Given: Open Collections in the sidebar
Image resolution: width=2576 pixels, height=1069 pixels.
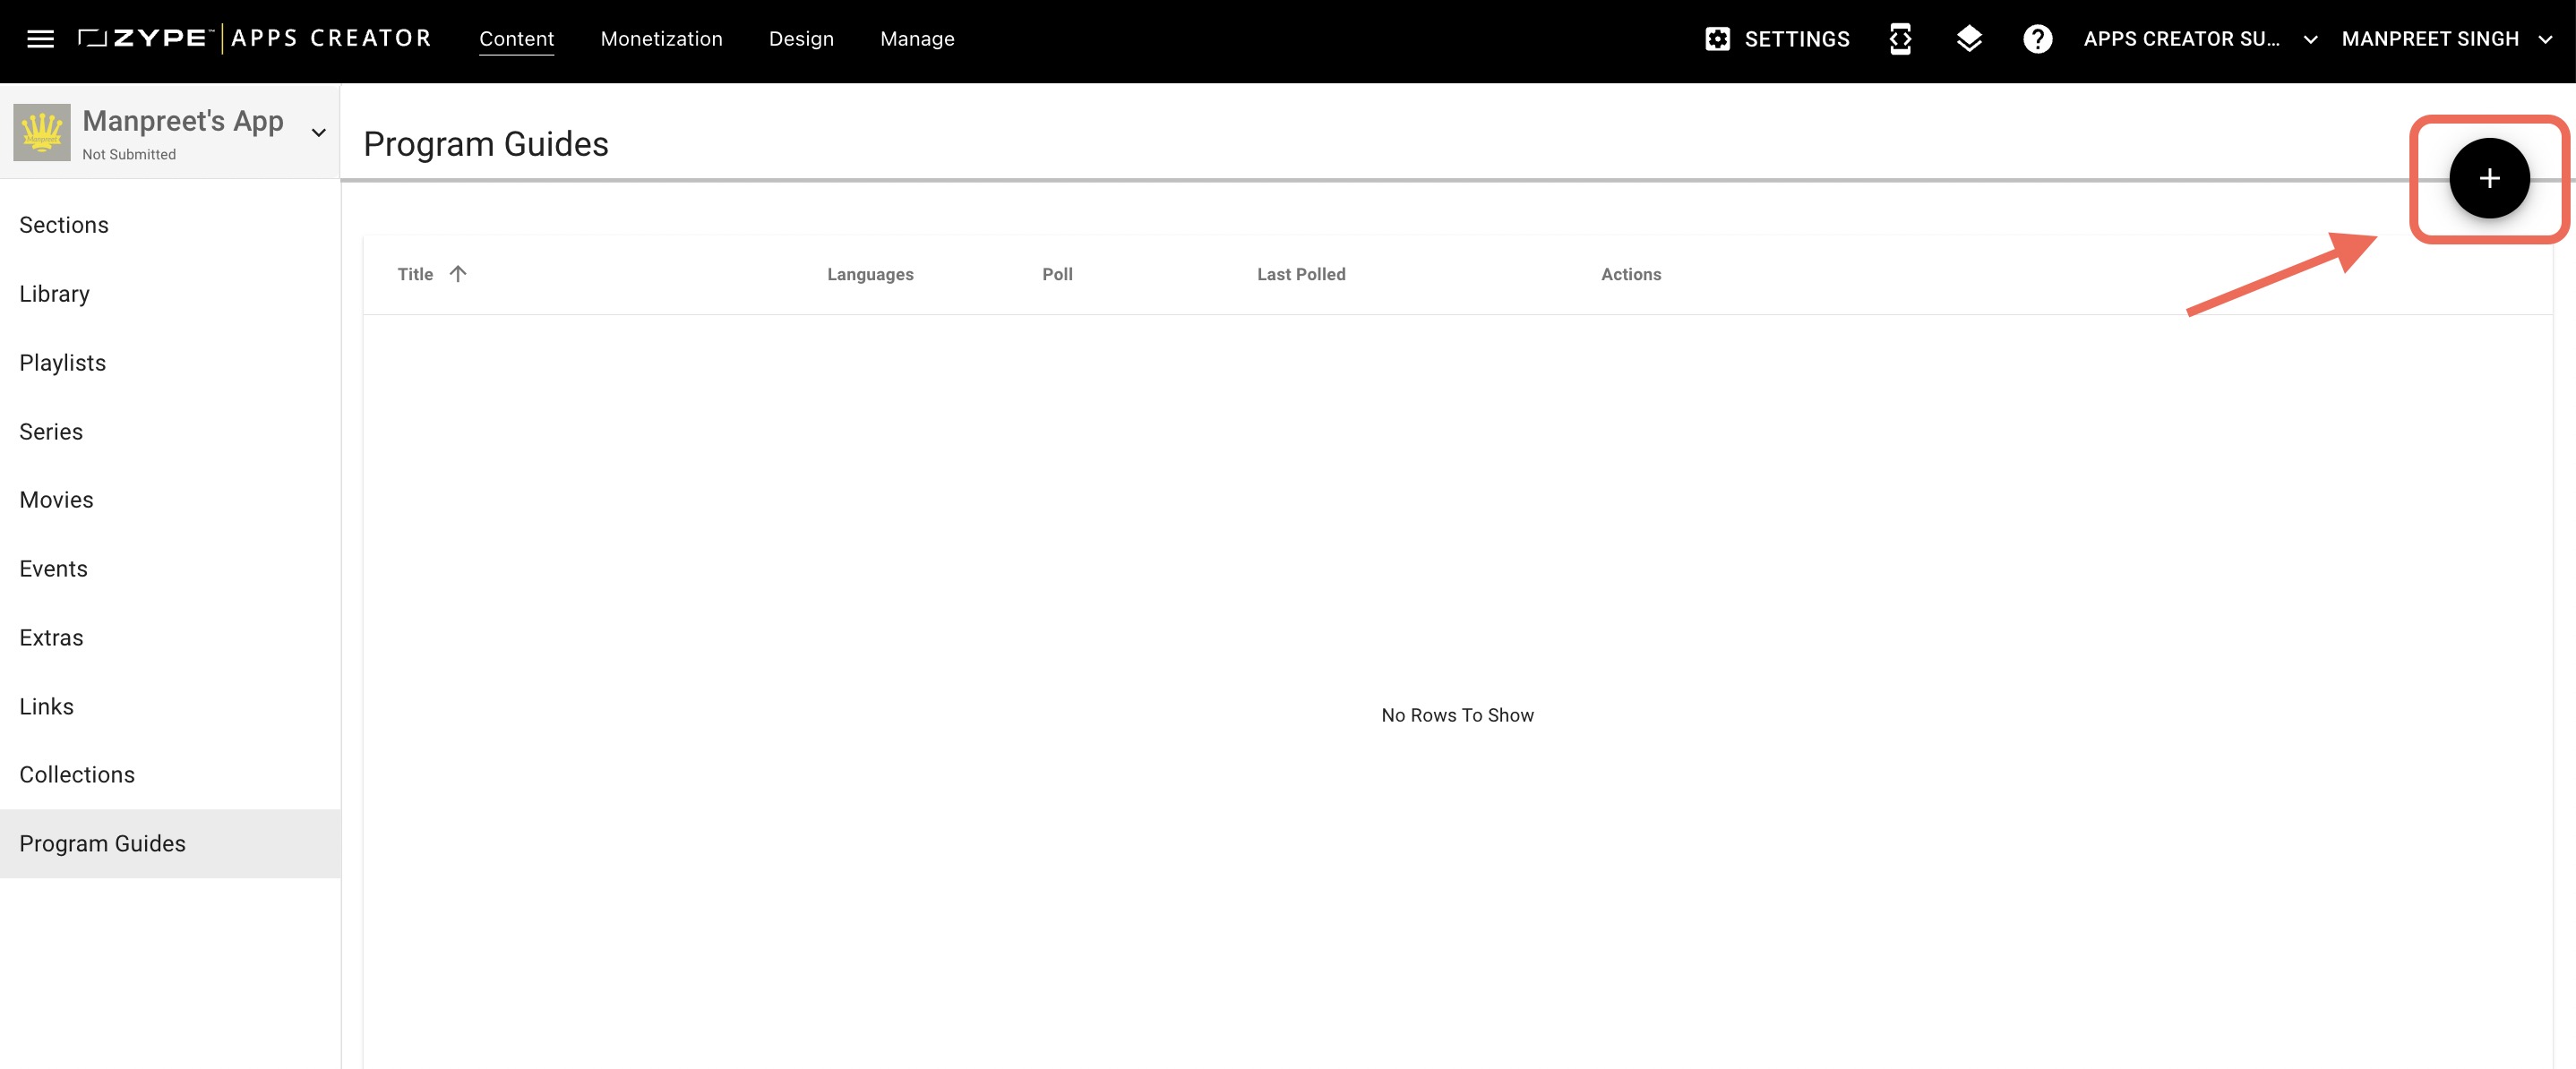Looking at the screenshot, I should point(170,775).
